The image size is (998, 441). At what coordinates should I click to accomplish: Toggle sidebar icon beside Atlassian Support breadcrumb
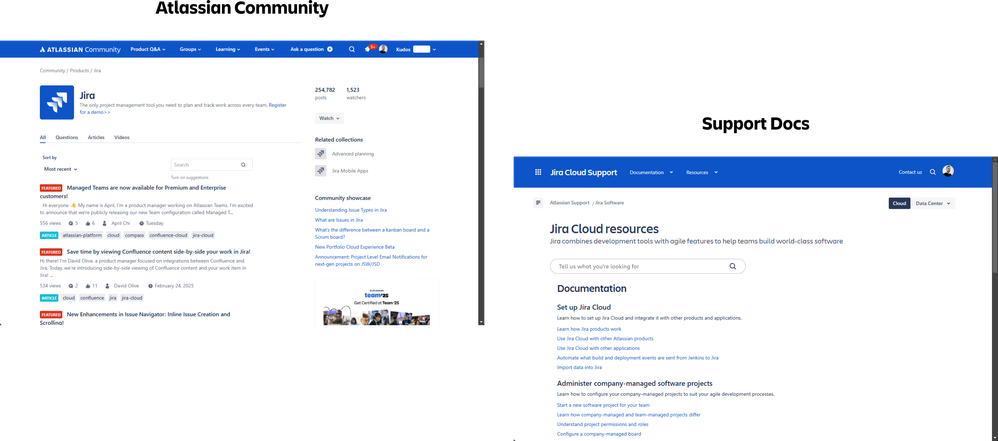(538, 202)
